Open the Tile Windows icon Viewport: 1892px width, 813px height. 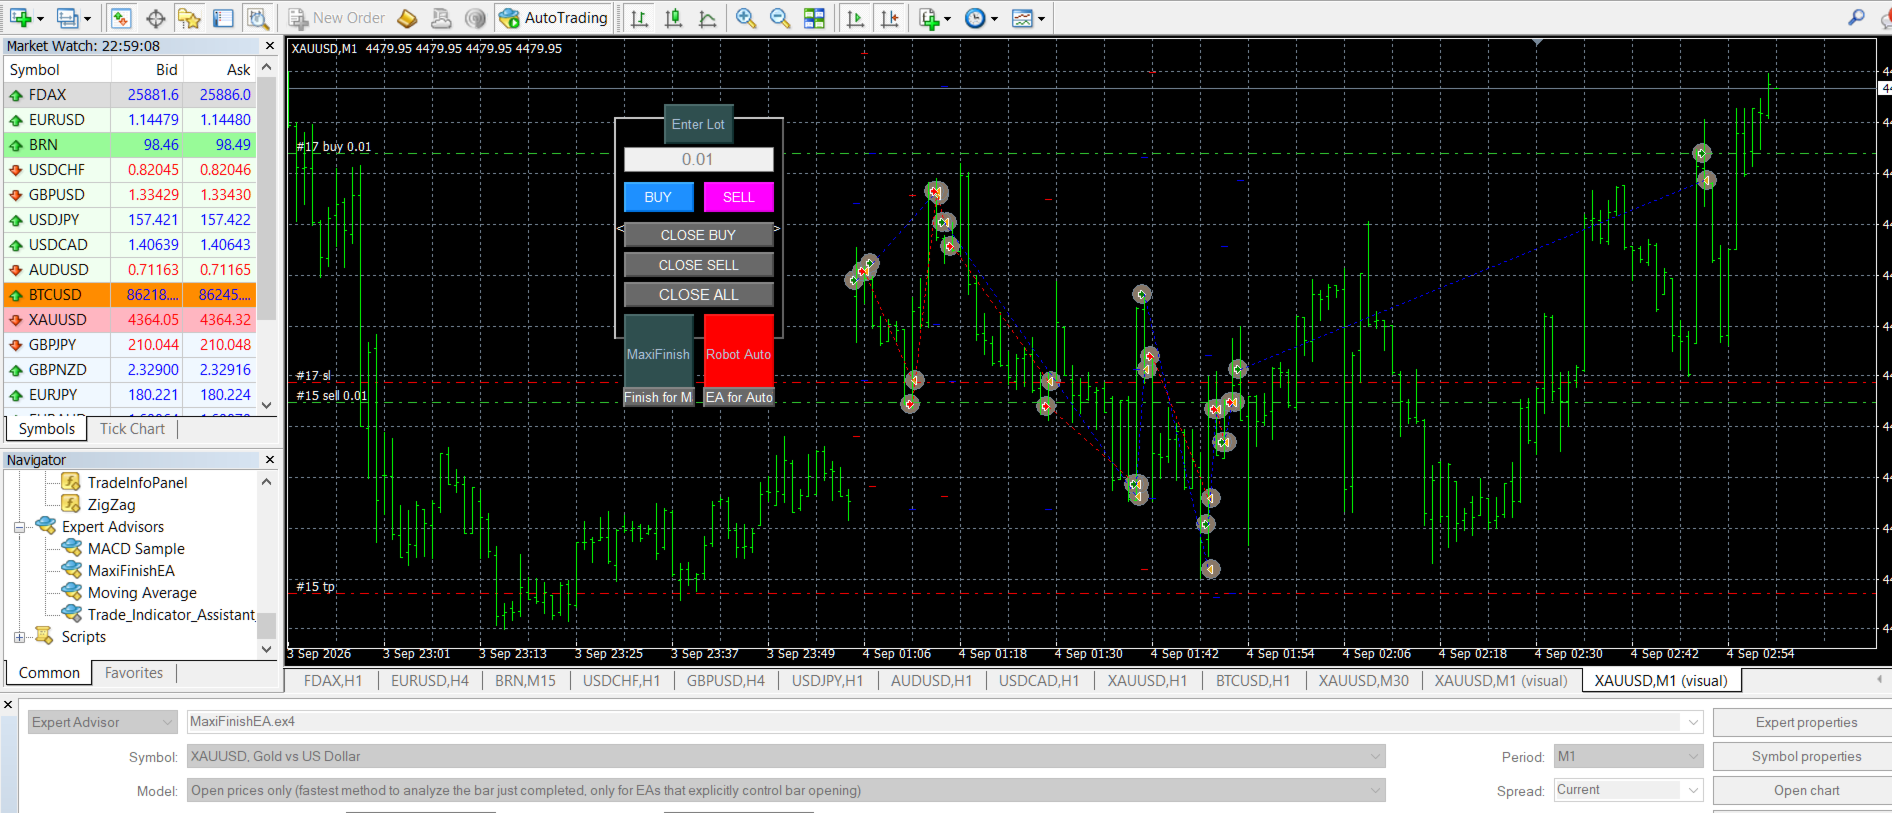click(815, 18)
